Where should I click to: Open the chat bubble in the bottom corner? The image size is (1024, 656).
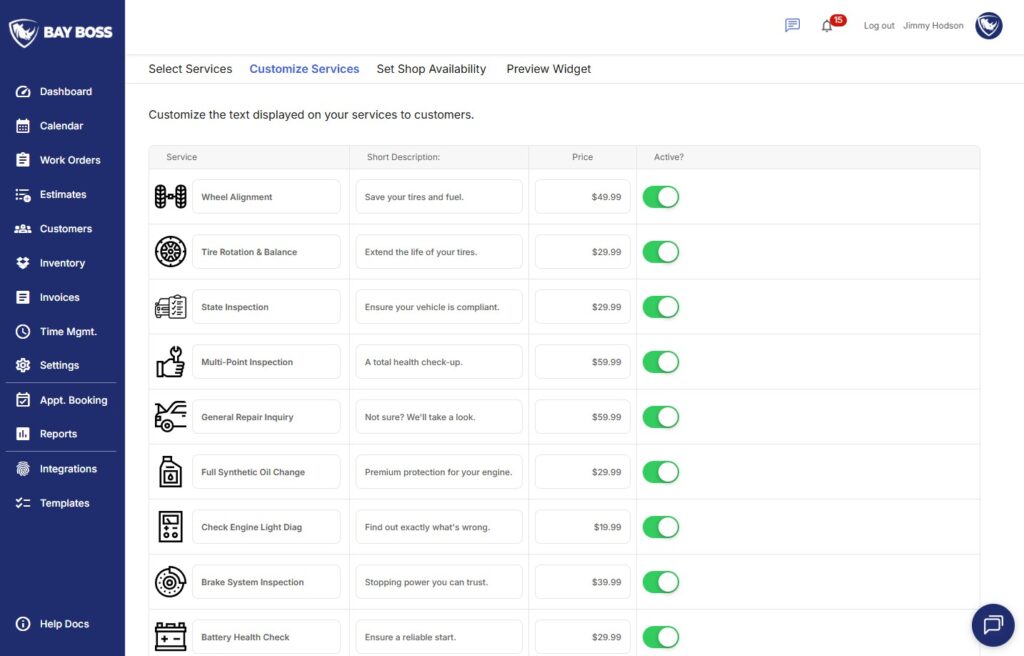(x=992, y=624)
